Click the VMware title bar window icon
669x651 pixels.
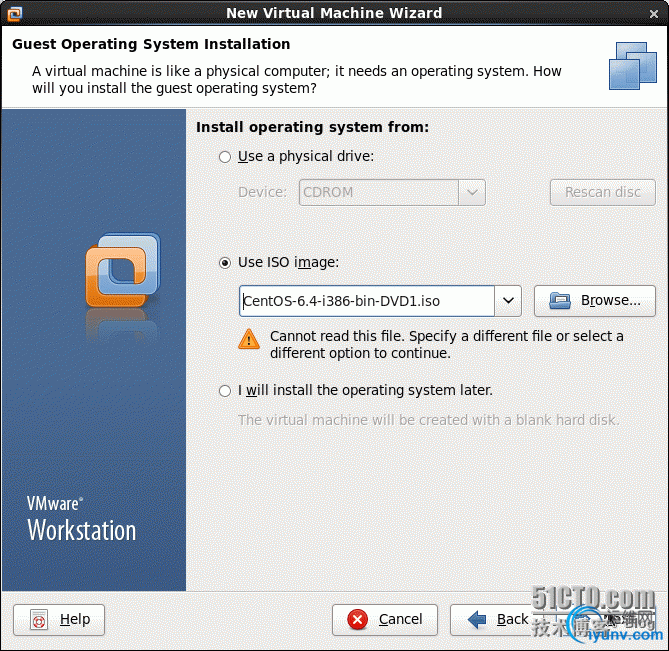(15, 14)
